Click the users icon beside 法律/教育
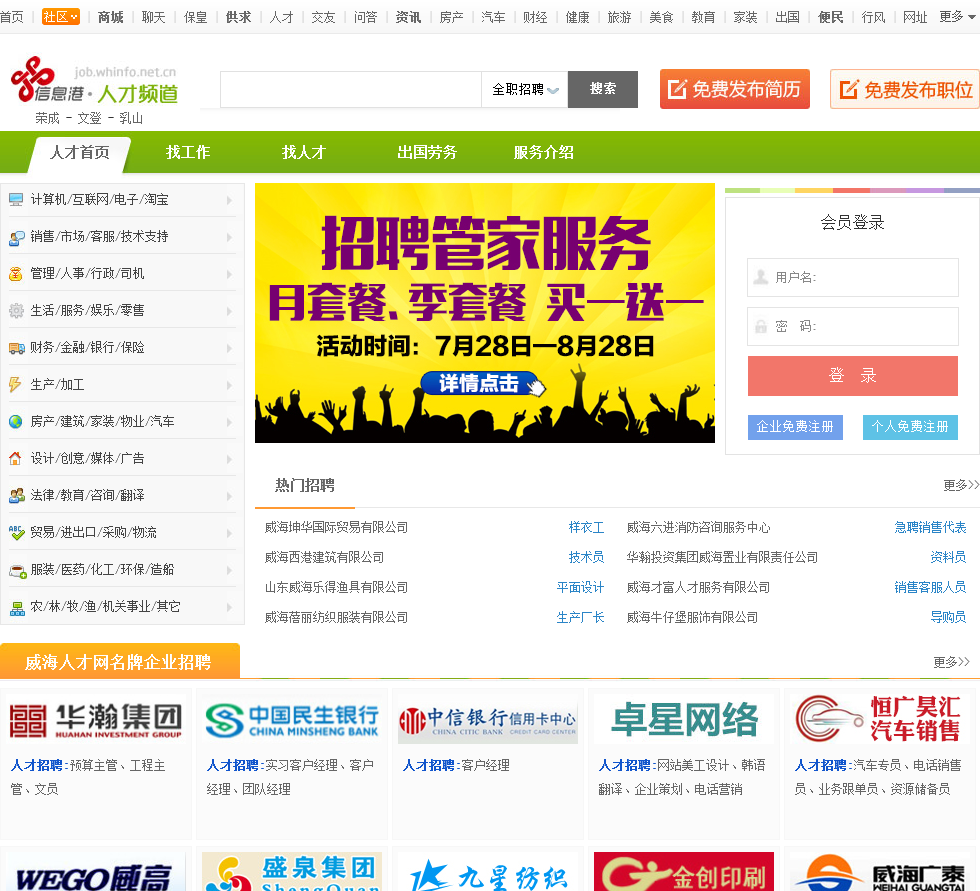Screen dimensions: 980x891 [16, 495]
